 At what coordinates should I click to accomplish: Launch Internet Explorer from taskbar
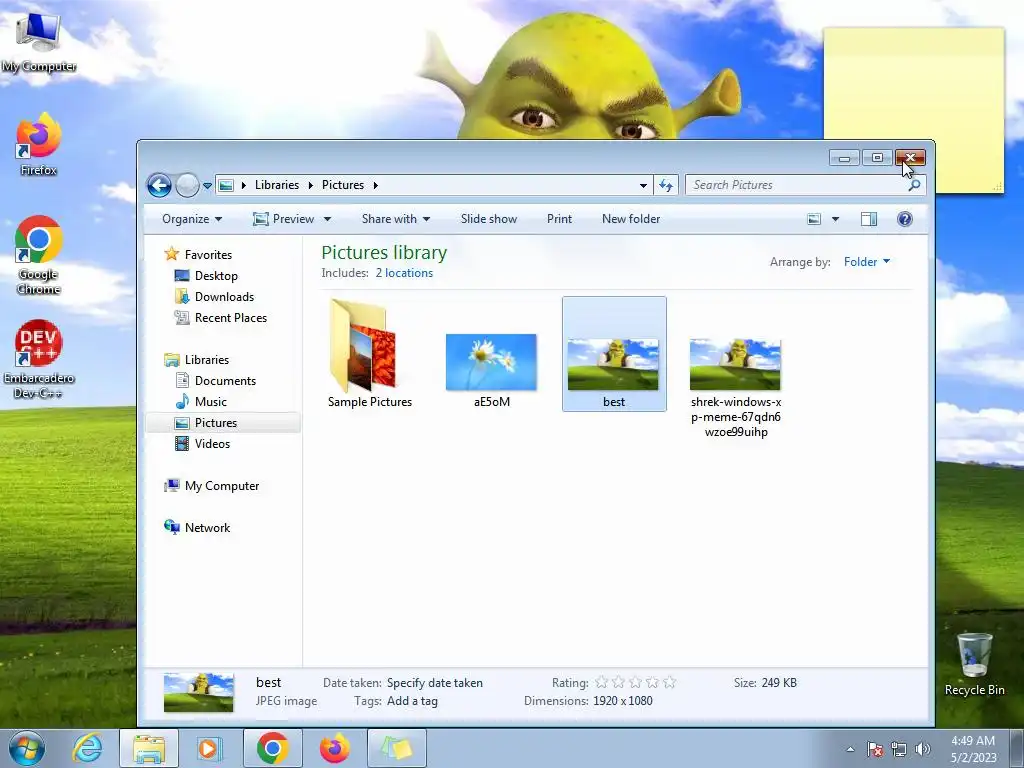click(x=88, y=748)
